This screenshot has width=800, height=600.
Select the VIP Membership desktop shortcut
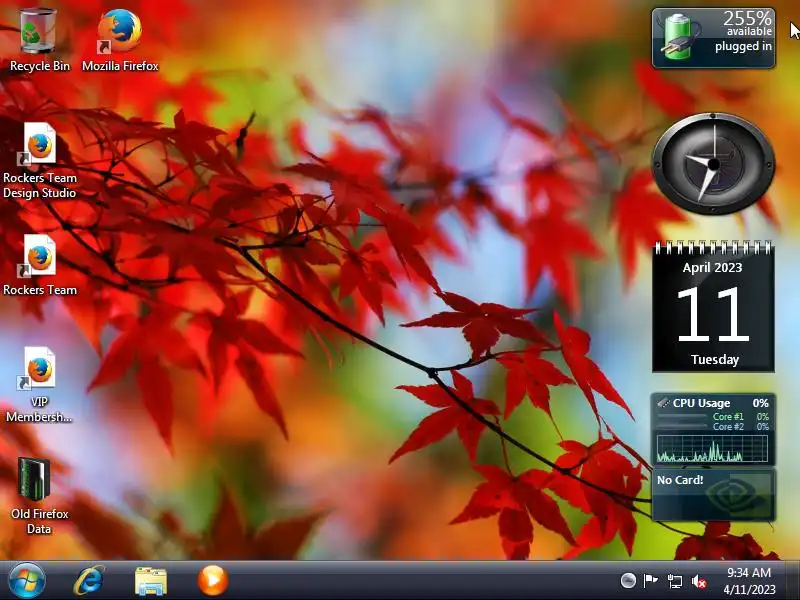point(39,385)
